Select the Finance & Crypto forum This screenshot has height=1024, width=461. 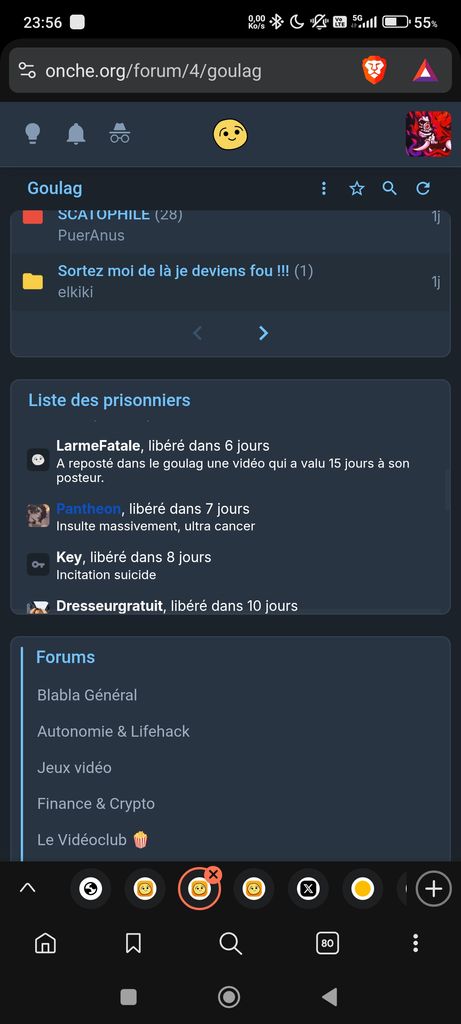point(96,803)
